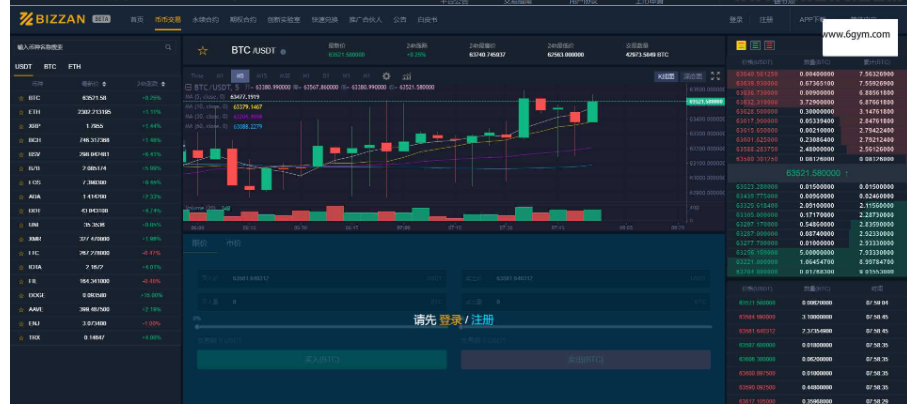Switch to the 市价 market order tab

tap(234, 244)
